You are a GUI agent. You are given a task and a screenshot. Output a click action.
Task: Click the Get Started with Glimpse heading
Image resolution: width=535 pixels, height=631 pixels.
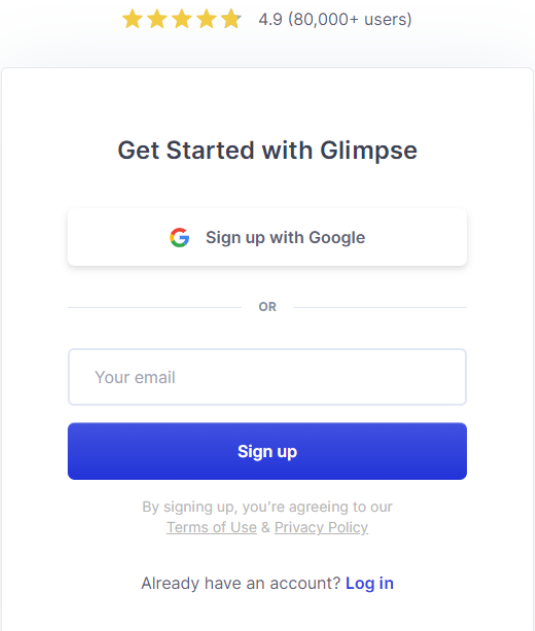tap(267, 150)
